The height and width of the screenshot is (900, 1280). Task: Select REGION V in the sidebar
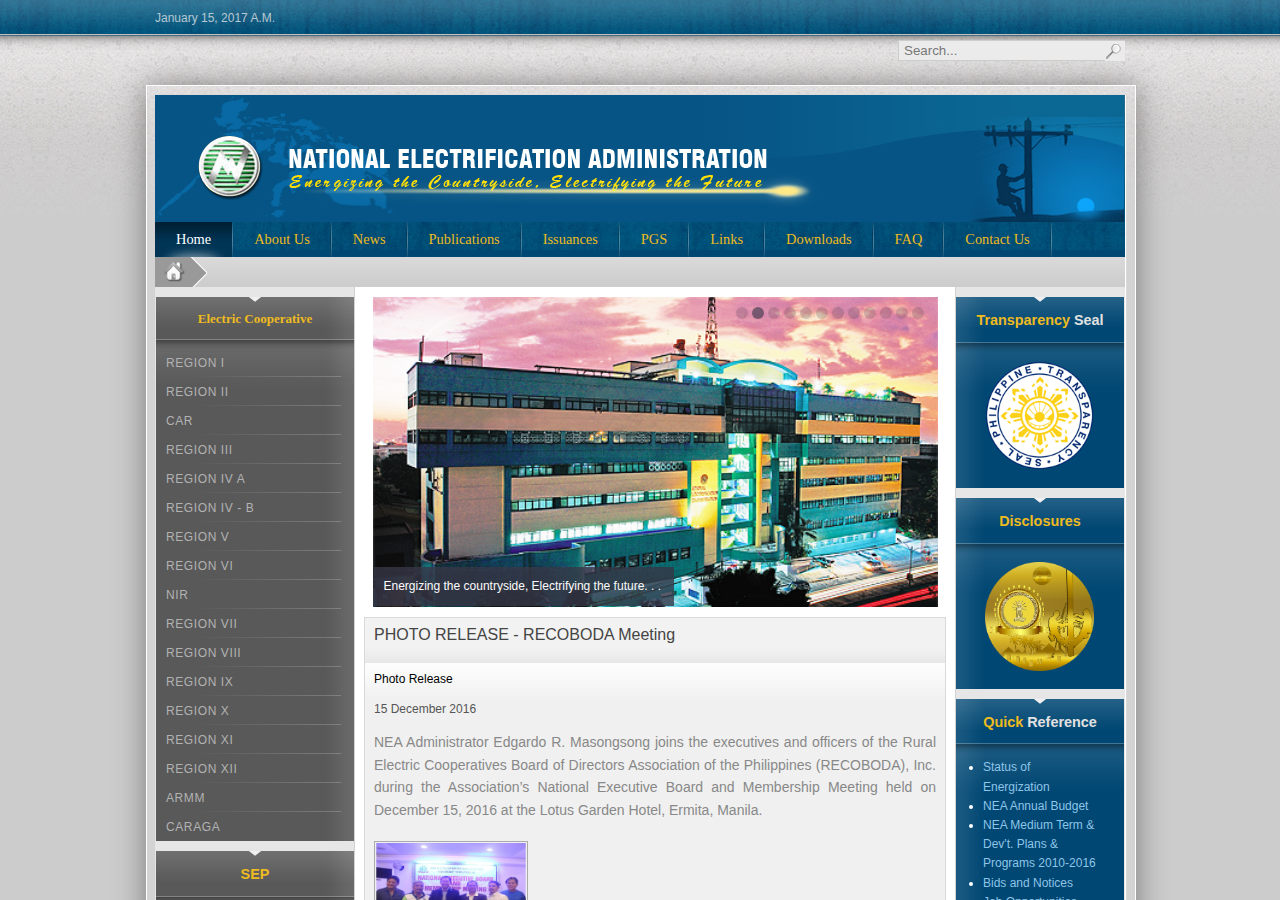click(x=197, y=537)
